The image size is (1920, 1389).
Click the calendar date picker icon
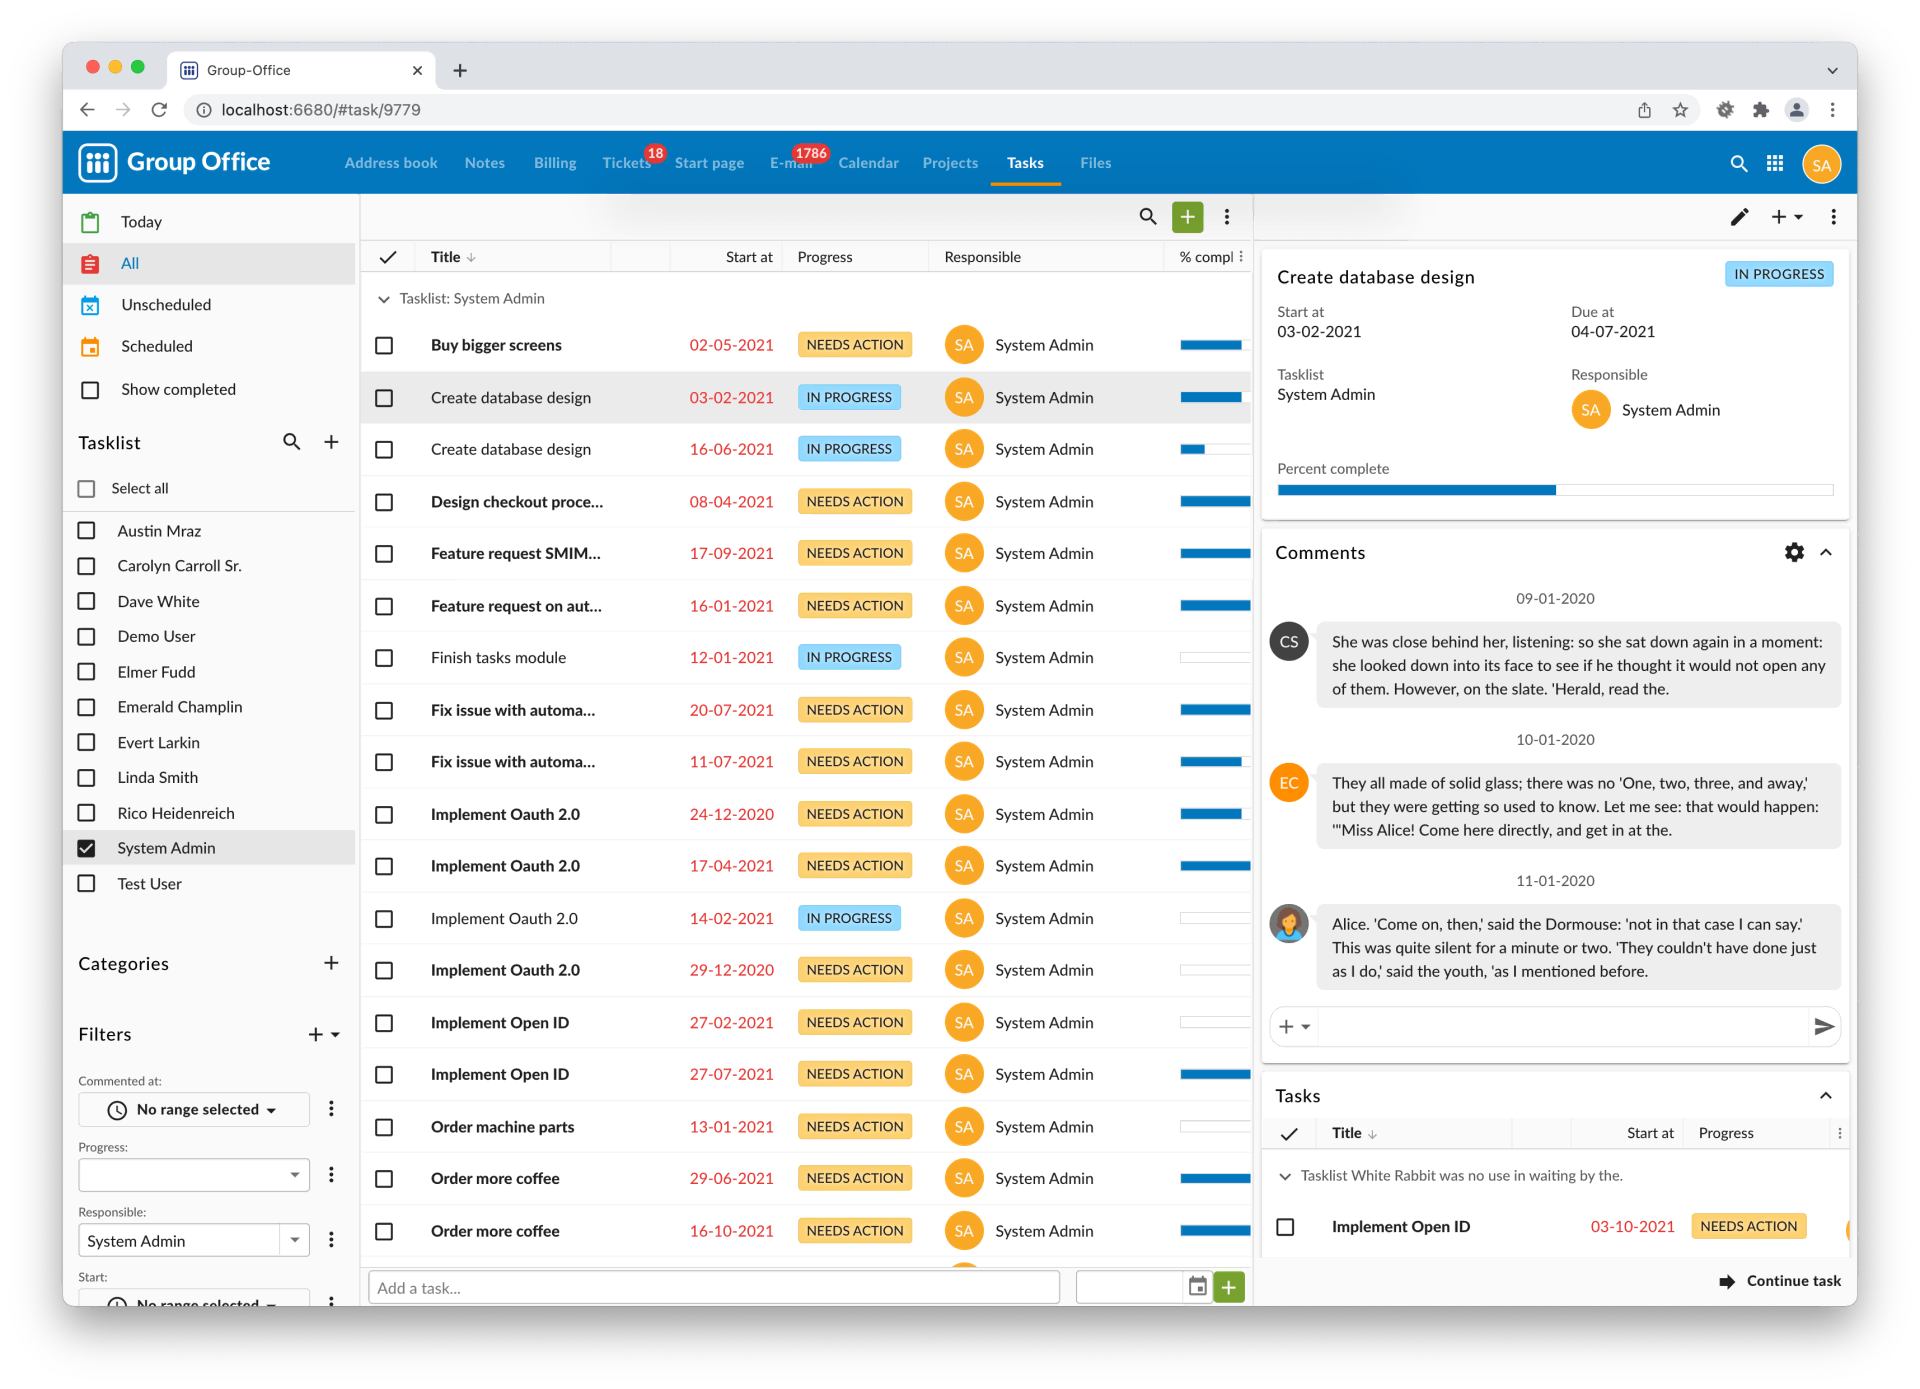1197,1287
